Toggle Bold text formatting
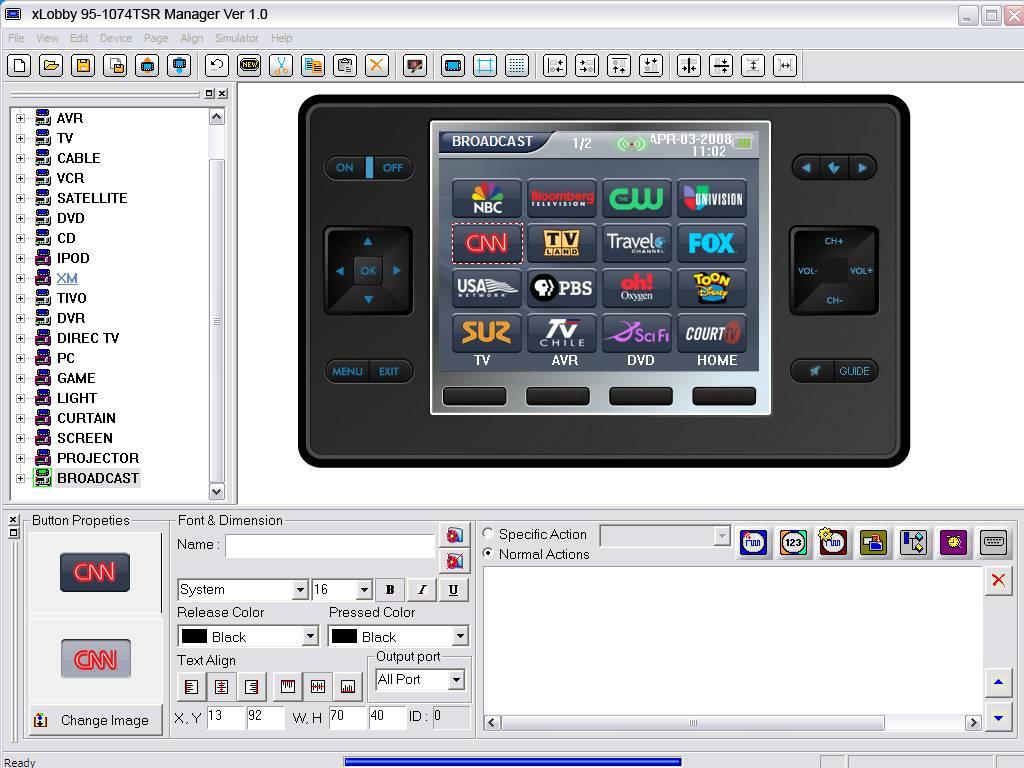 pos(390,590)
